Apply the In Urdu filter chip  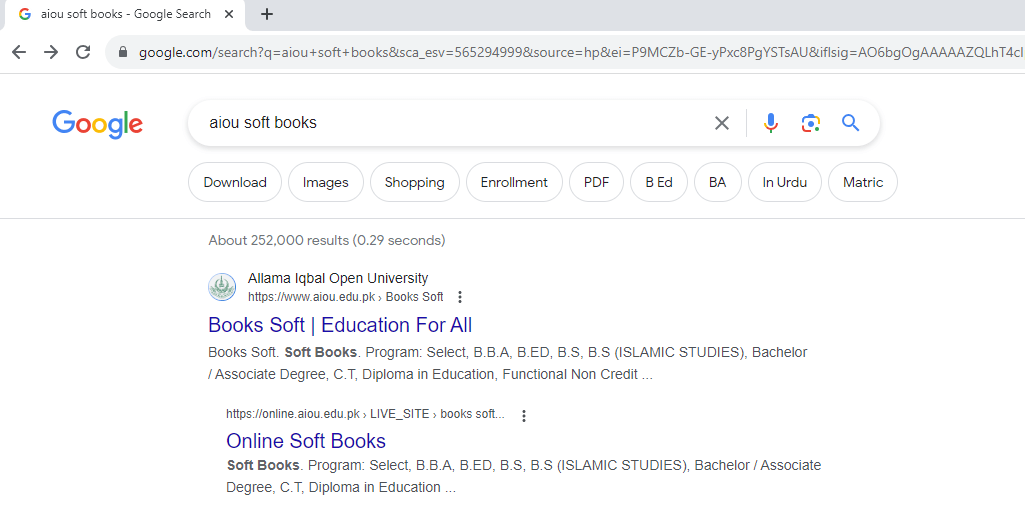click(x=784, y=182)
